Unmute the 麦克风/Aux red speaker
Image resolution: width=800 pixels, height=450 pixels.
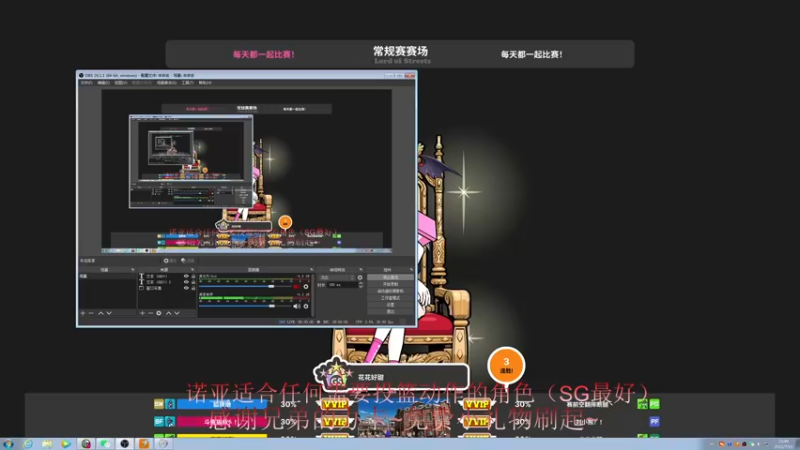297,287
